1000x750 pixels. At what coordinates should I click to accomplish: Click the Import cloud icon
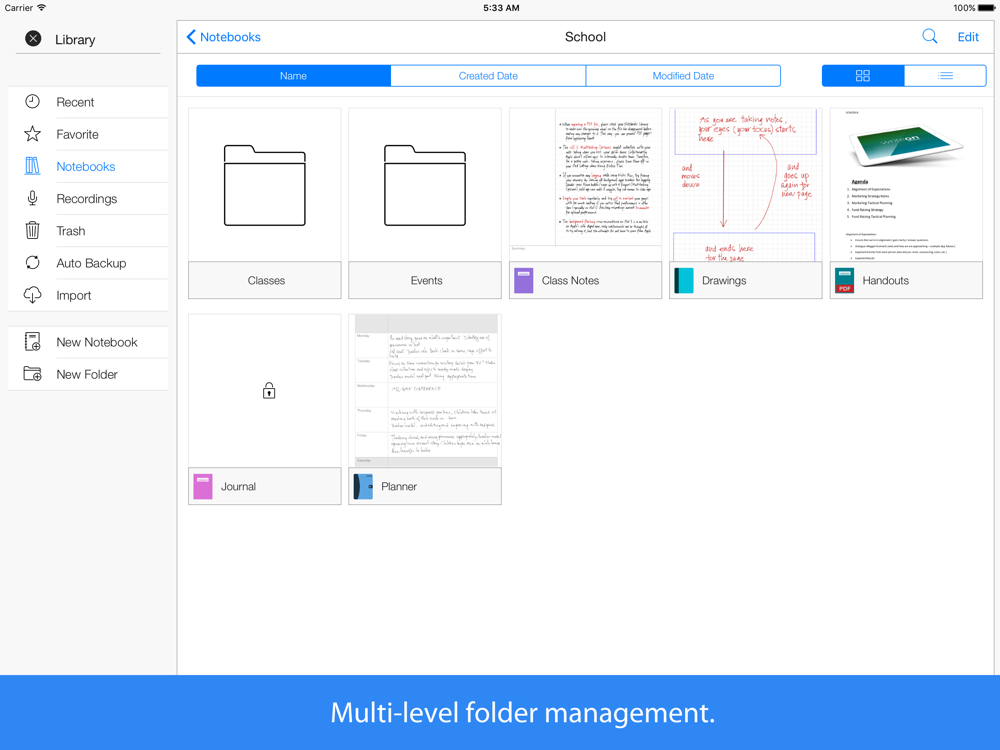click(33, 295)
